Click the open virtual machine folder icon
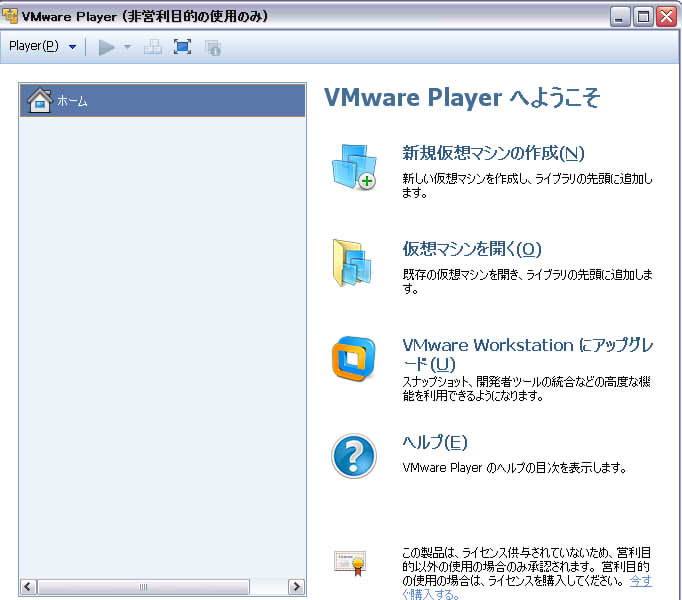Screen dimensions: 682x600 click(x=352, y=263)
